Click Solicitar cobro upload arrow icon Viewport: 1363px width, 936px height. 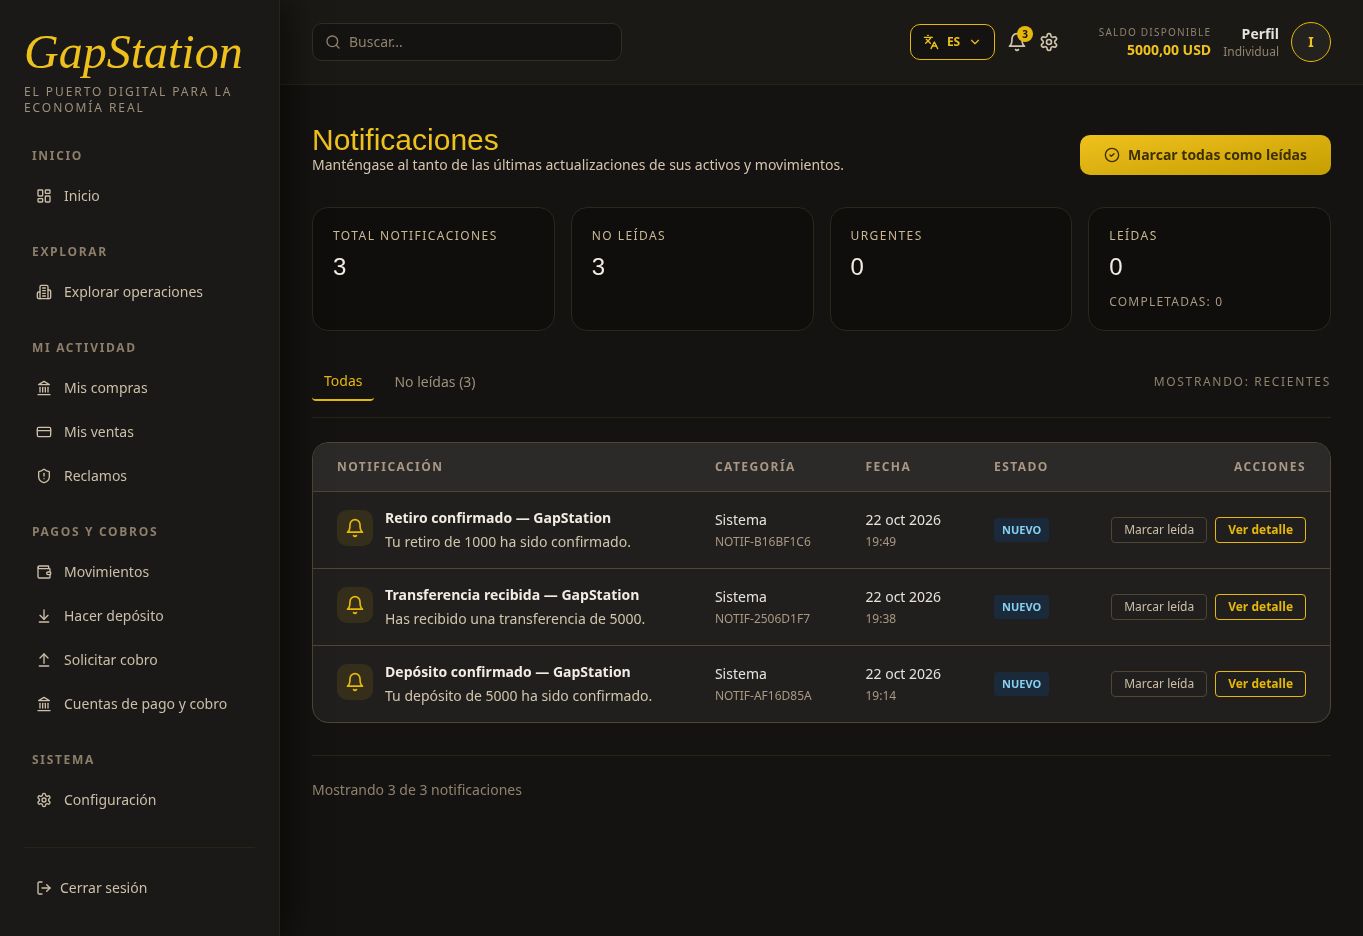click(x=44, y=660)
